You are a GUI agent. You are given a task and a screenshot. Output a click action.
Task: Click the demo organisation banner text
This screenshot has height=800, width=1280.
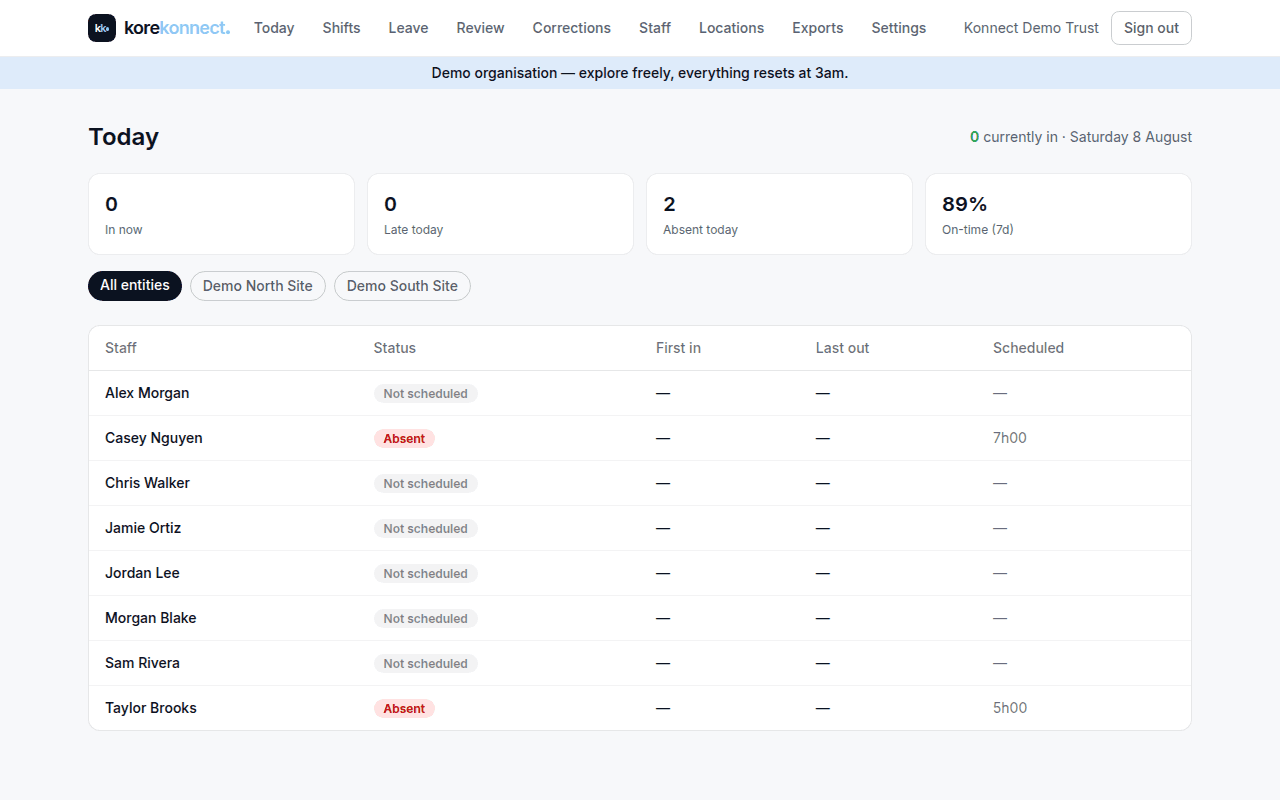pos(640,73)
